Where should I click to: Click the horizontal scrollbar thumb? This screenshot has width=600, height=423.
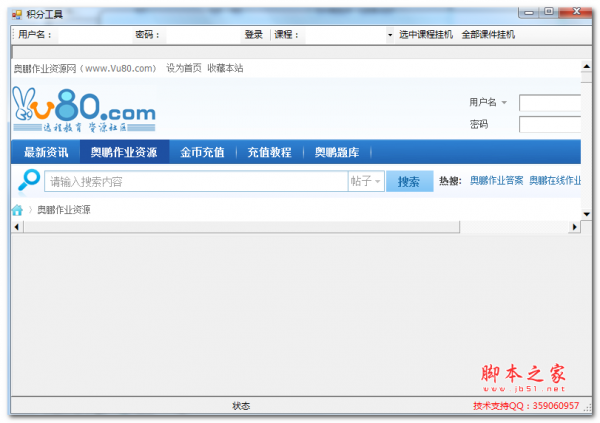241,227
